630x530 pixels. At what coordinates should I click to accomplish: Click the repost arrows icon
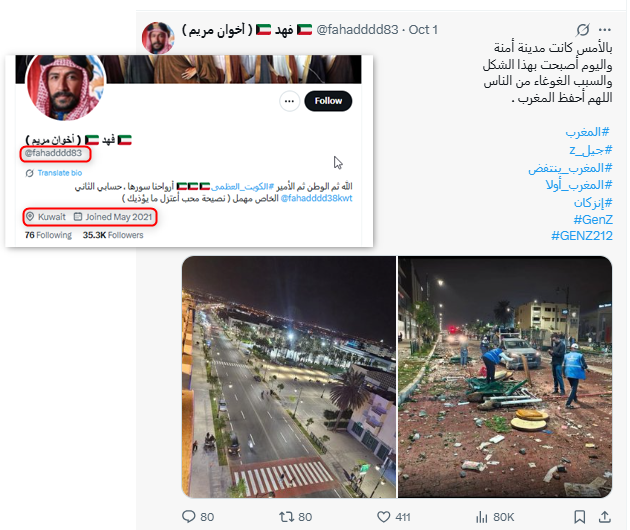tap(286, 516)
